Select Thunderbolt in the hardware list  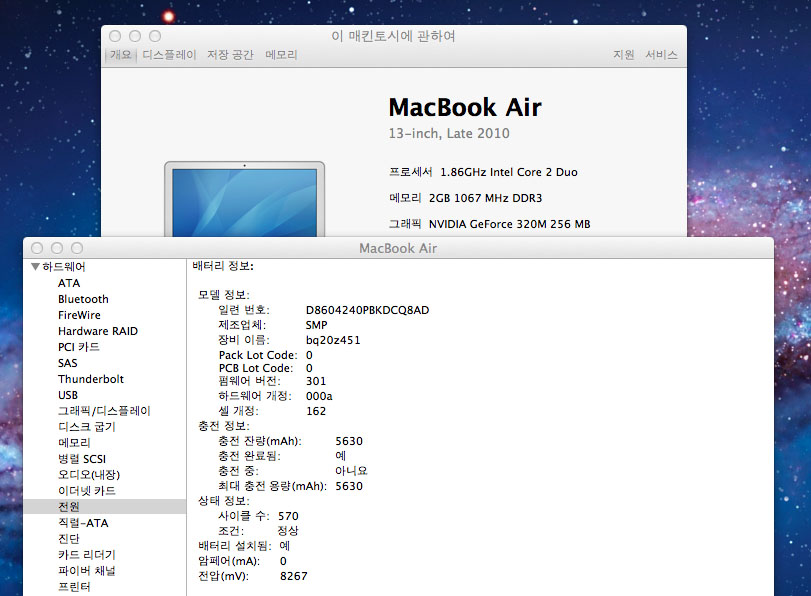[91, 379]
